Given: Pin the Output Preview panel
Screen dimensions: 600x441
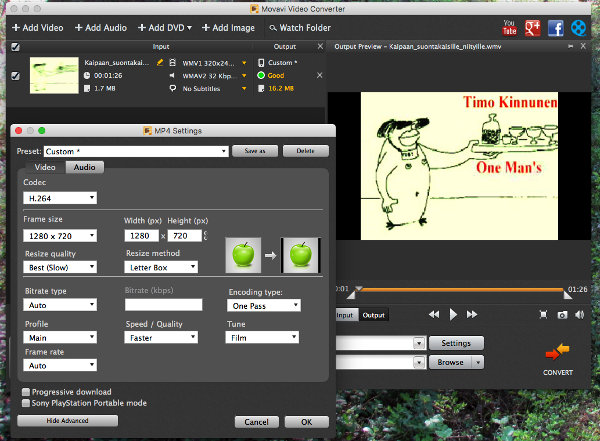Looking at the screenshot, I should (x=571, y=46).
